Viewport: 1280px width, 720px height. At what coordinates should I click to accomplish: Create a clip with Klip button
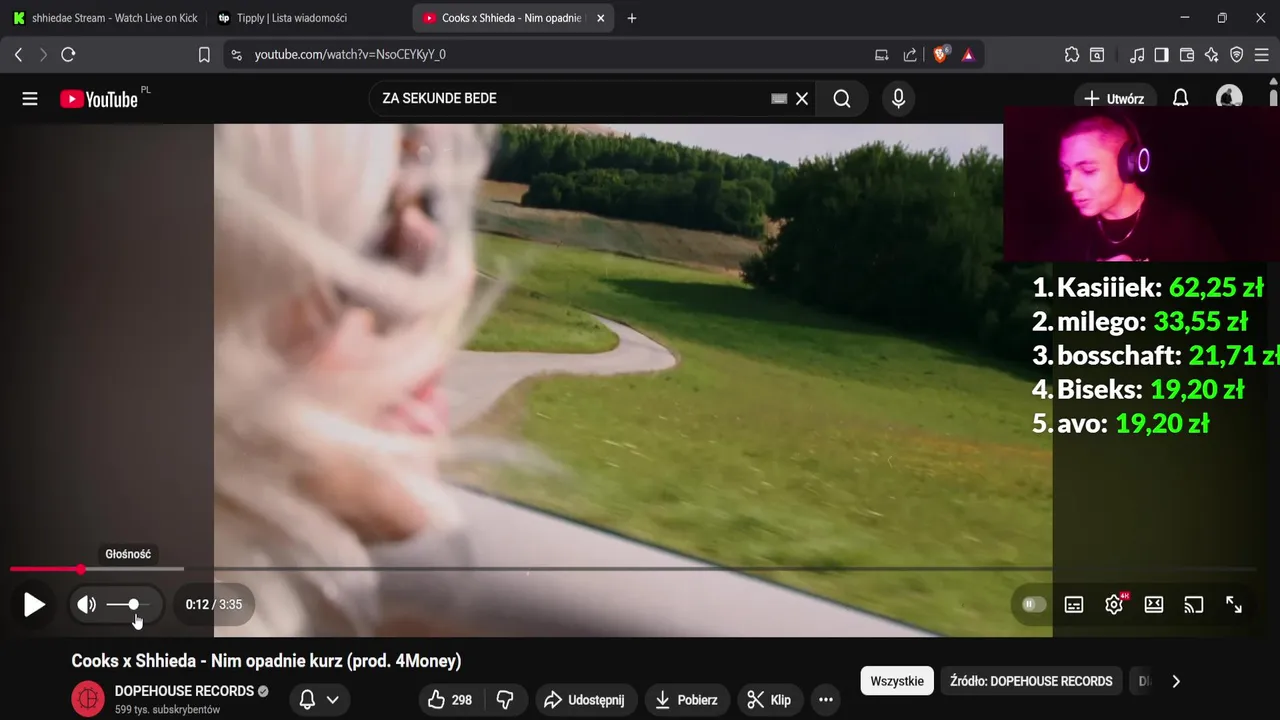pos(770,699)
